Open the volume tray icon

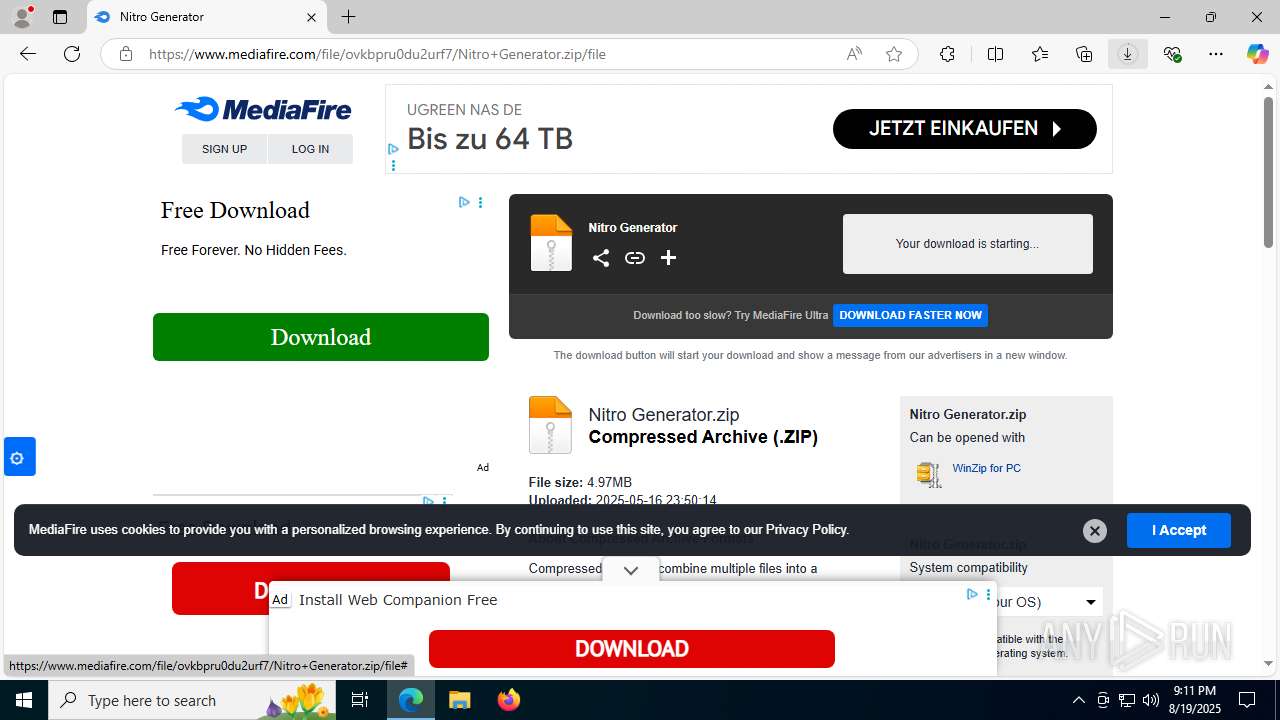point(1151,700)
